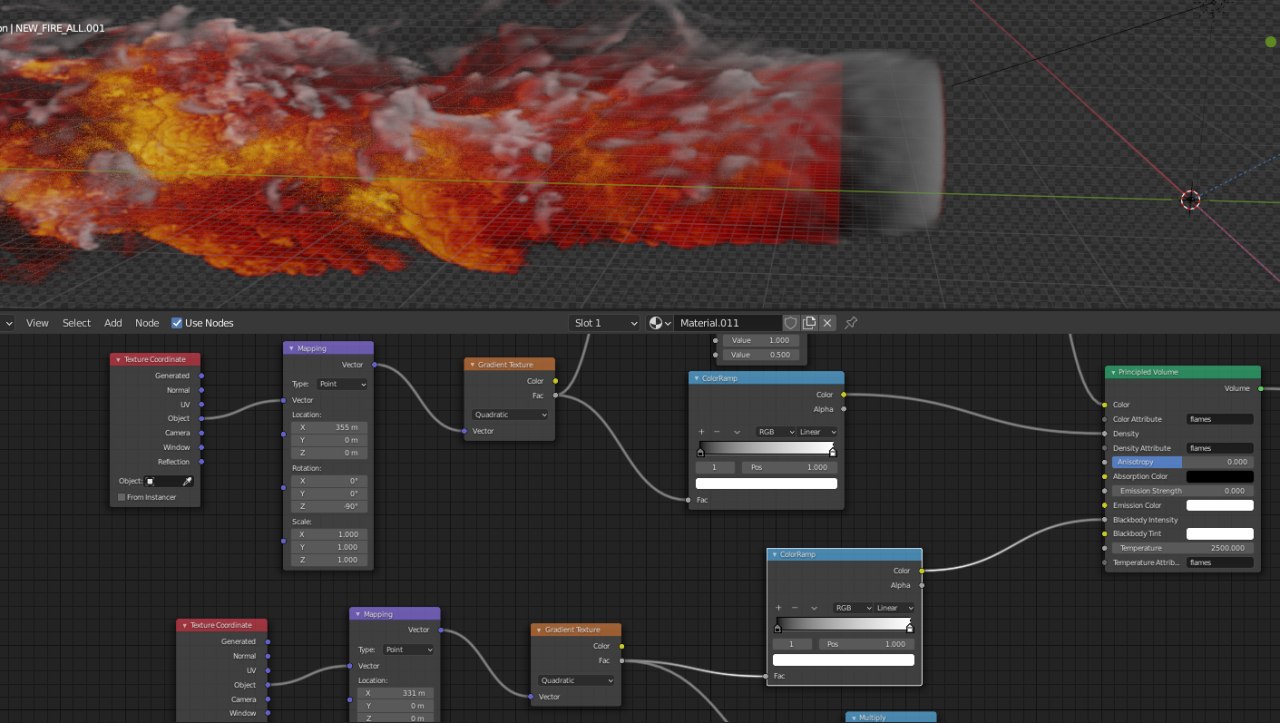This screenshot has width=1280, height=723.
Task: Collapse the lower Texture Coordinate node
Action: [185, 625]
